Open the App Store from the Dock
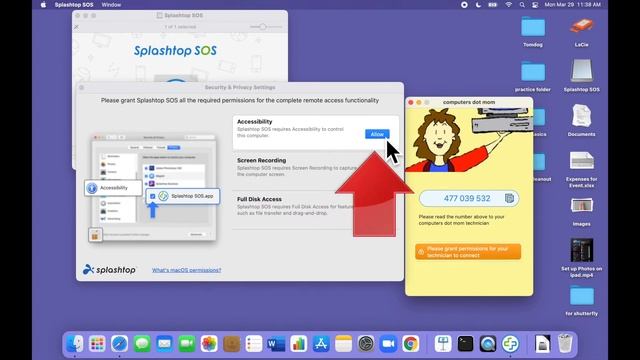 coord(321,344)
